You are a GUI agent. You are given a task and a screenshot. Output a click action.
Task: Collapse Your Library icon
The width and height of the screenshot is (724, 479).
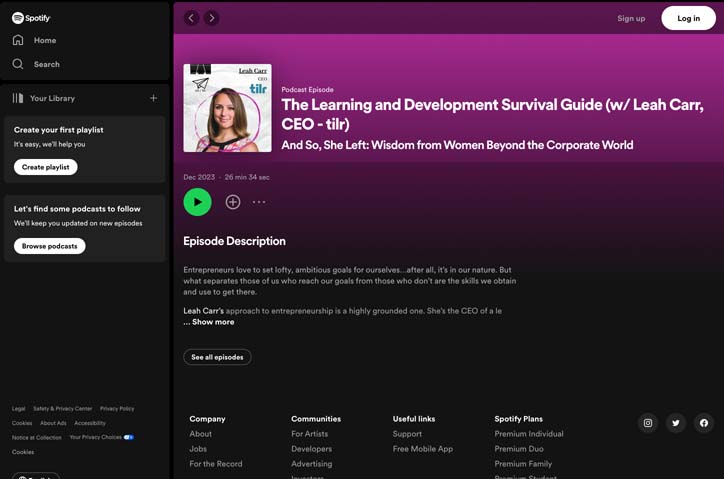pos(18,98)
